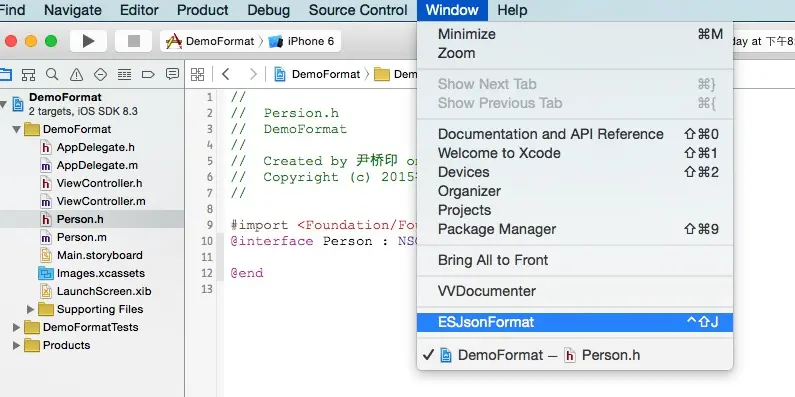The image size is (795, 397).
Task: Open the Product menu
Action: 203,10
